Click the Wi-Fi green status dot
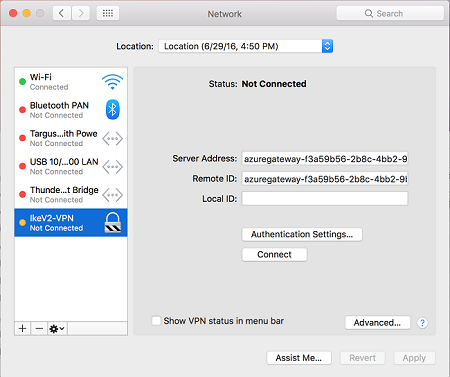450x377 pixels. [x=22, y=82]
